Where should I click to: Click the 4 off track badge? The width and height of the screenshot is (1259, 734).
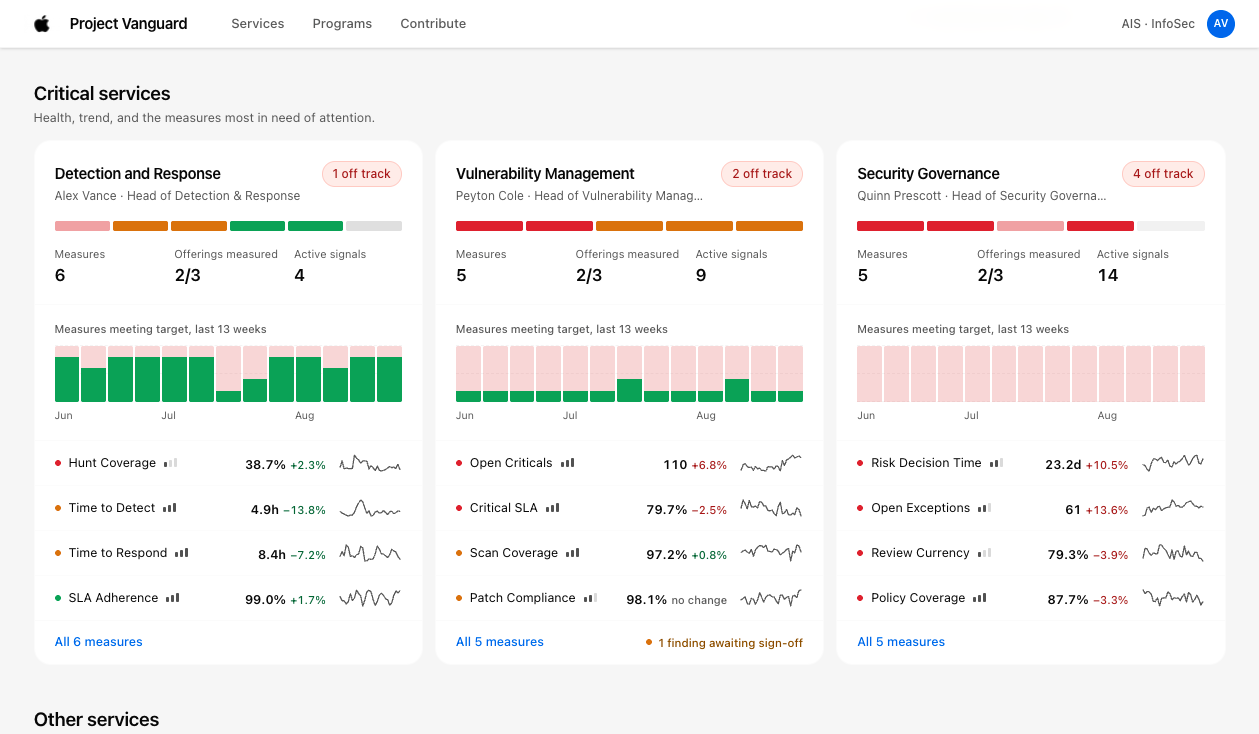[1164, 174]
